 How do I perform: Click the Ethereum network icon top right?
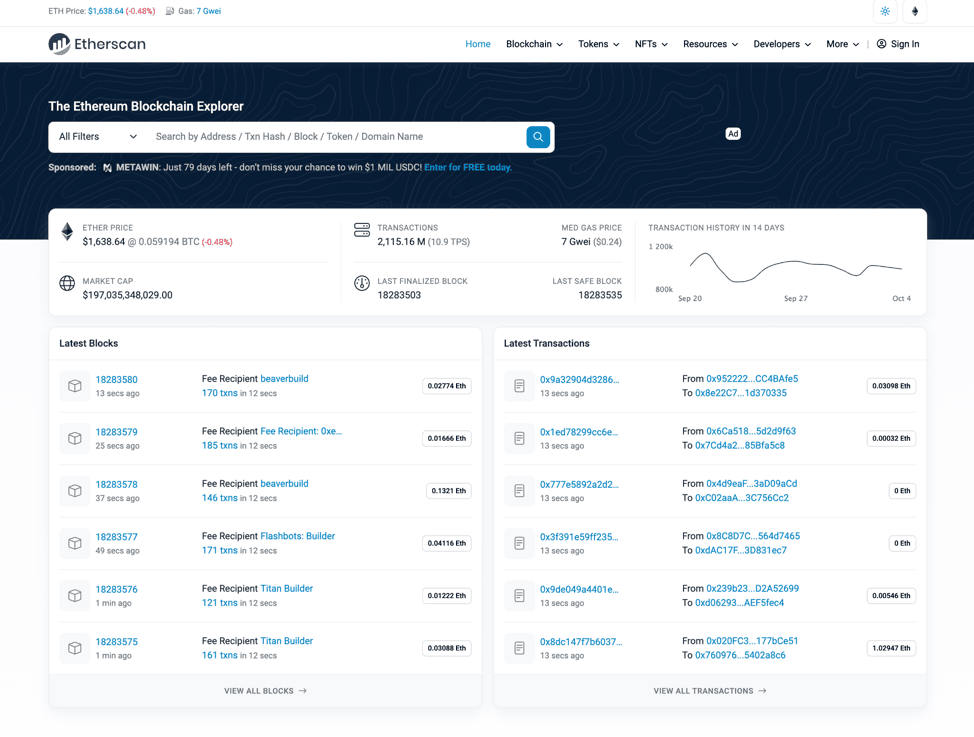pyautogui.click(x=914, y=12)
